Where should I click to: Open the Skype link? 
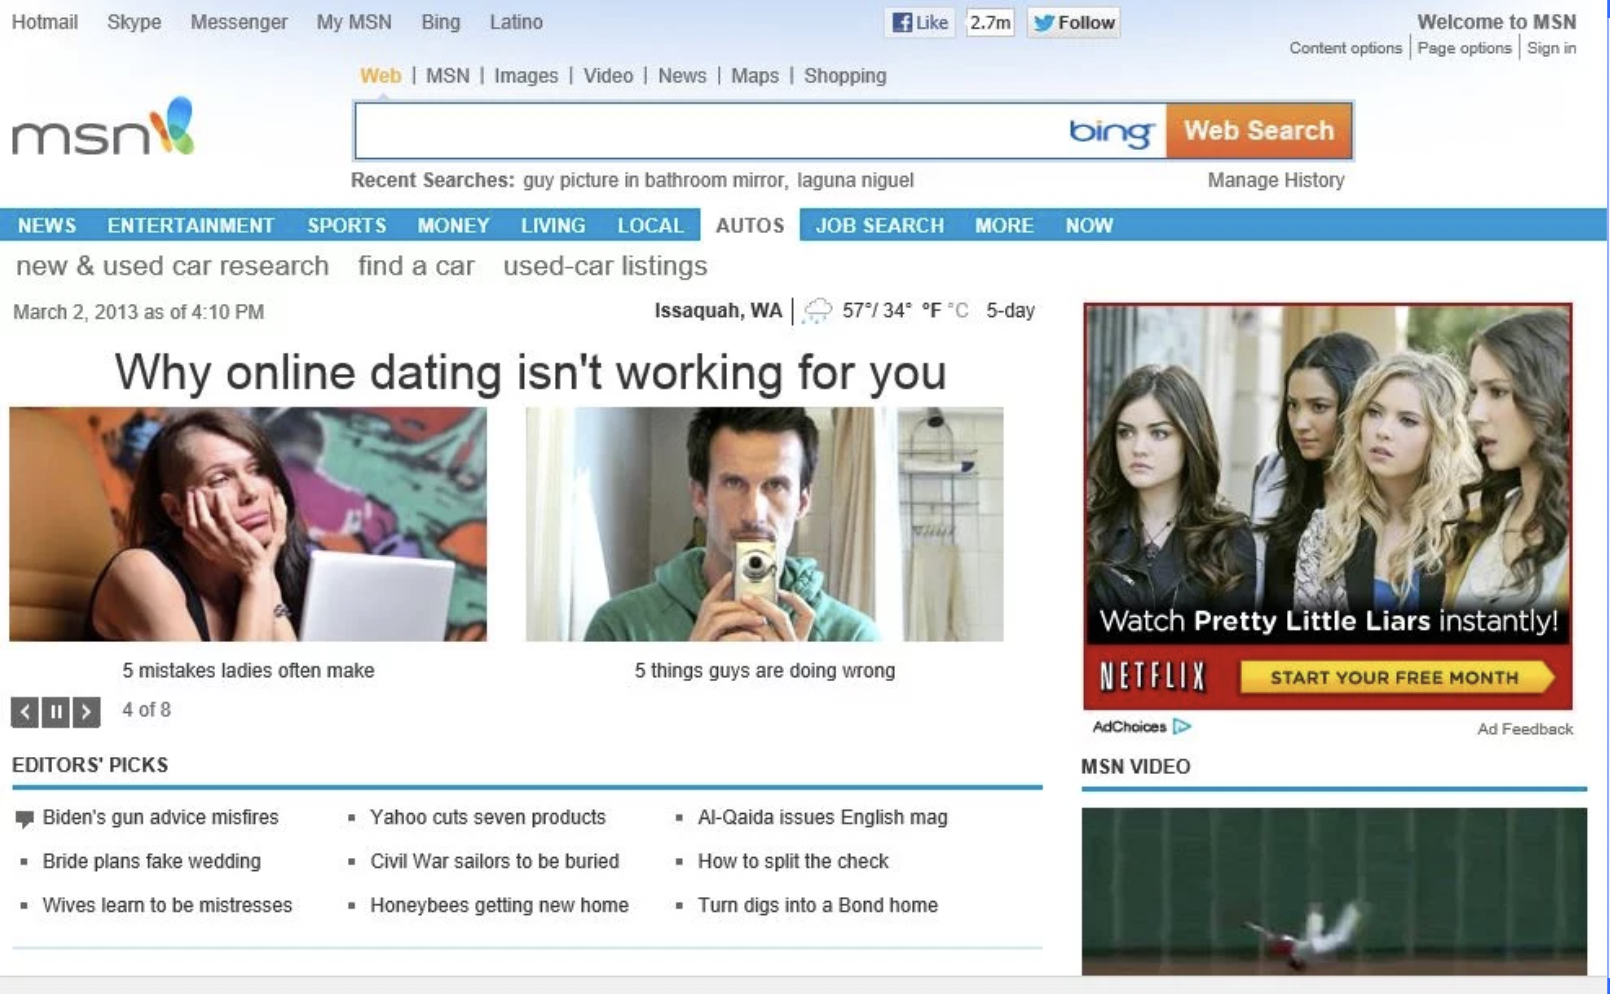click(134, 22)
